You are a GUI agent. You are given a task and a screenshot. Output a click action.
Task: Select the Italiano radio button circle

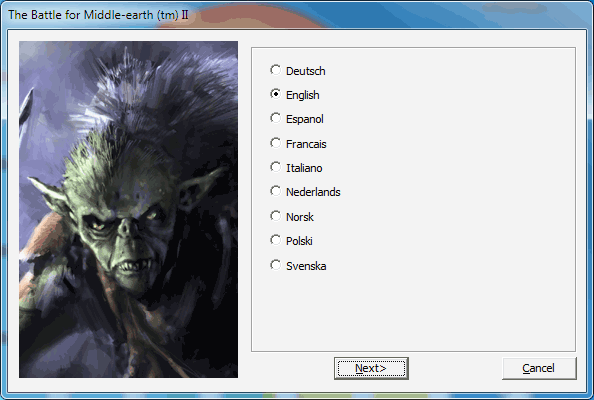click(275, 167)
